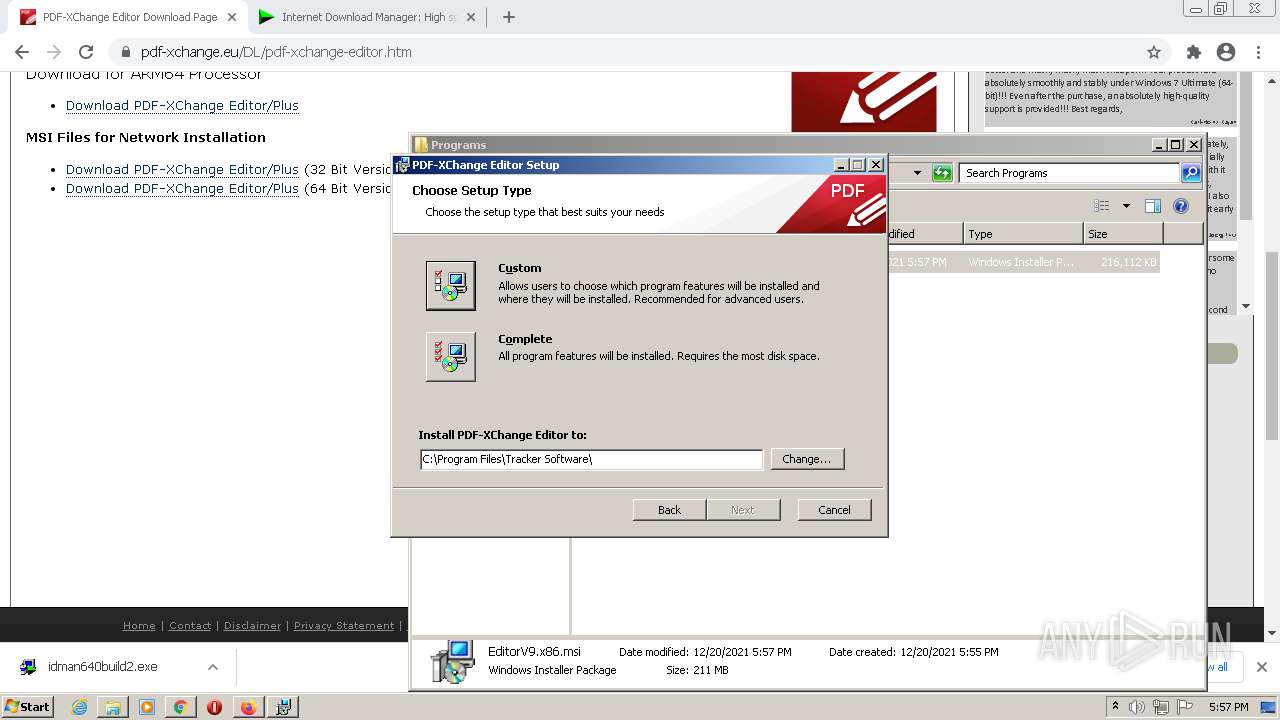Switch to the PDF-XChange Editor Download Page tab
Viewport: 1280px width, 720px height.
(x=130, y=17)
